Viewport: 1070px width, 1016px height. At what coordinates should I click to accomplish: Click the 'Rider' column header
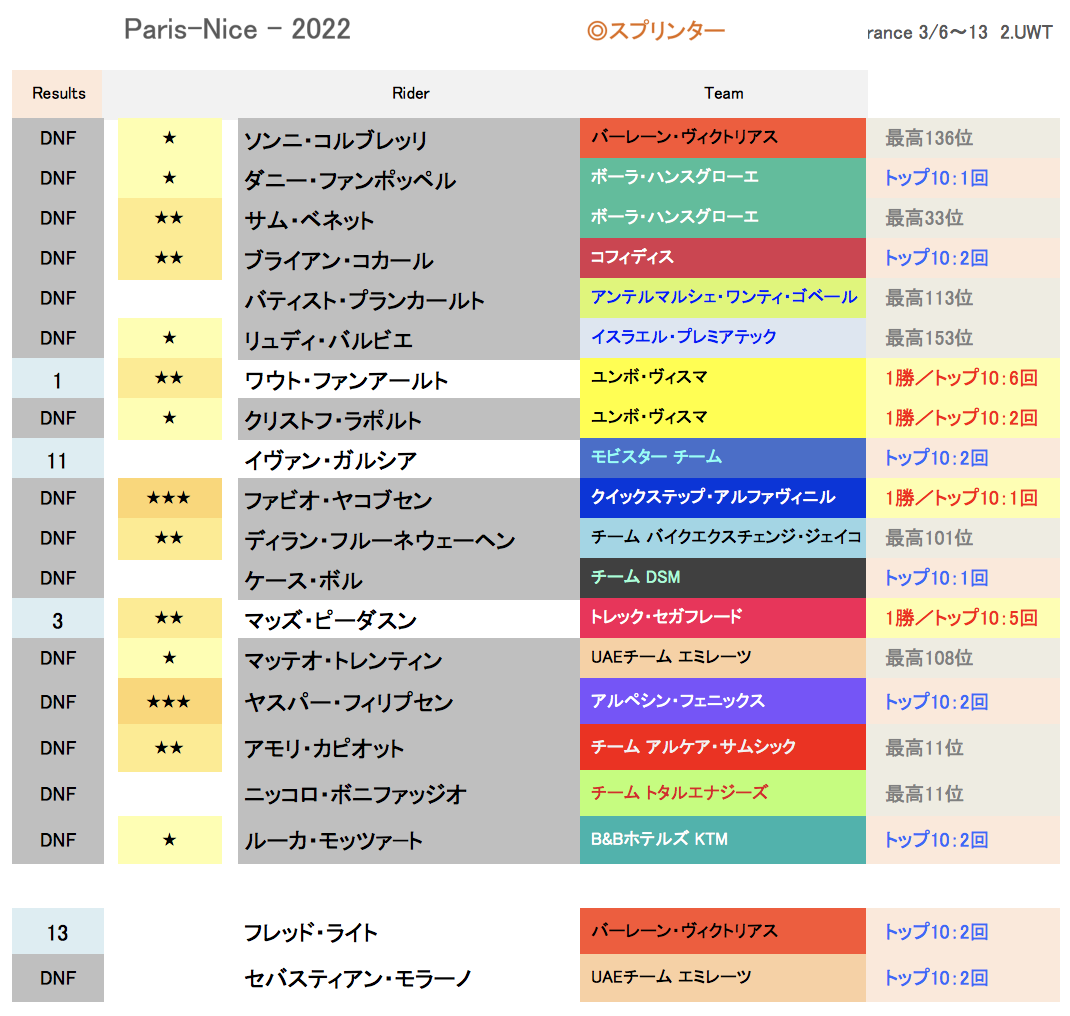click(410, 93)
